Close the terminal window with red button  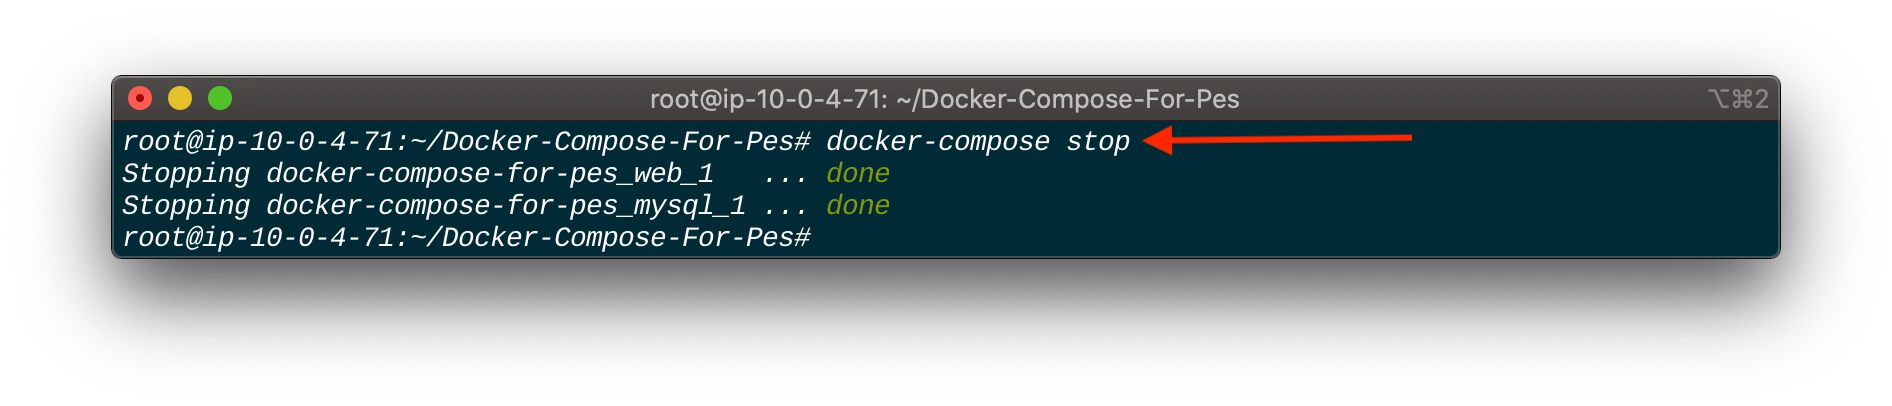(140, 98)
